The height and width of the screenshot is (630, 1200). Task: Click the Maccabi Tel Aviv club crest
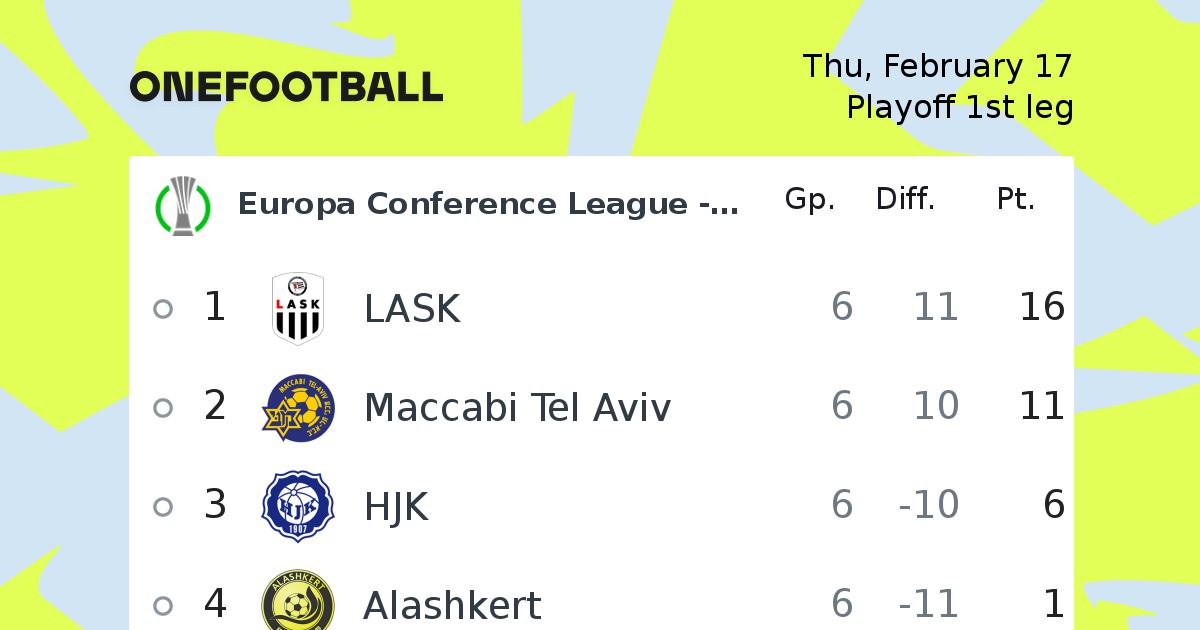[x=298, y=408]
